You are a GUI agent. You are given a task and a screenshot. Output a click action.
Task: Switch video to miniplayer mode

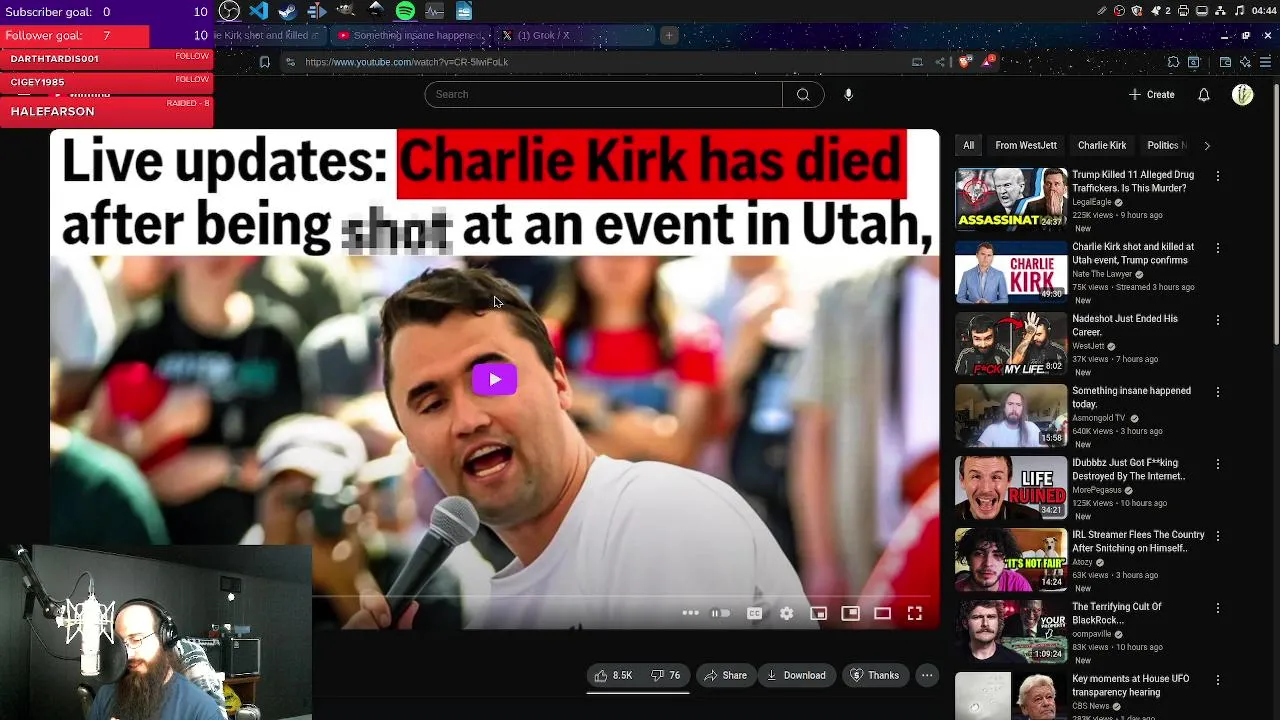[818, 613]
